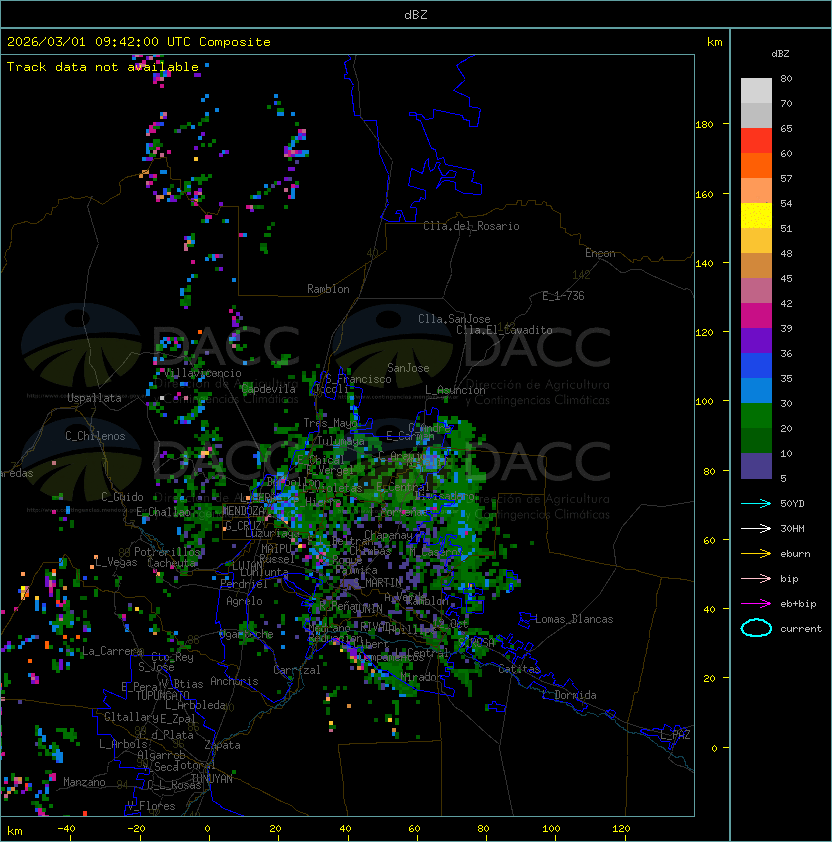Click the 'Agrelo' map label
The width and height of the screenshot is (832, 842).
tap(244, 601)
